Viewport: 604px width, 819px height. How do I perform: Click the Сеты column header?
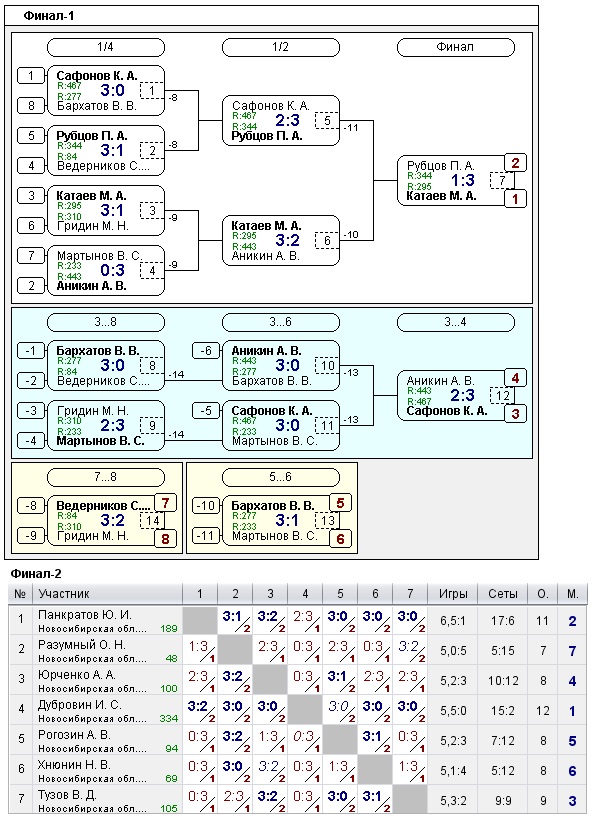(503, 594)
